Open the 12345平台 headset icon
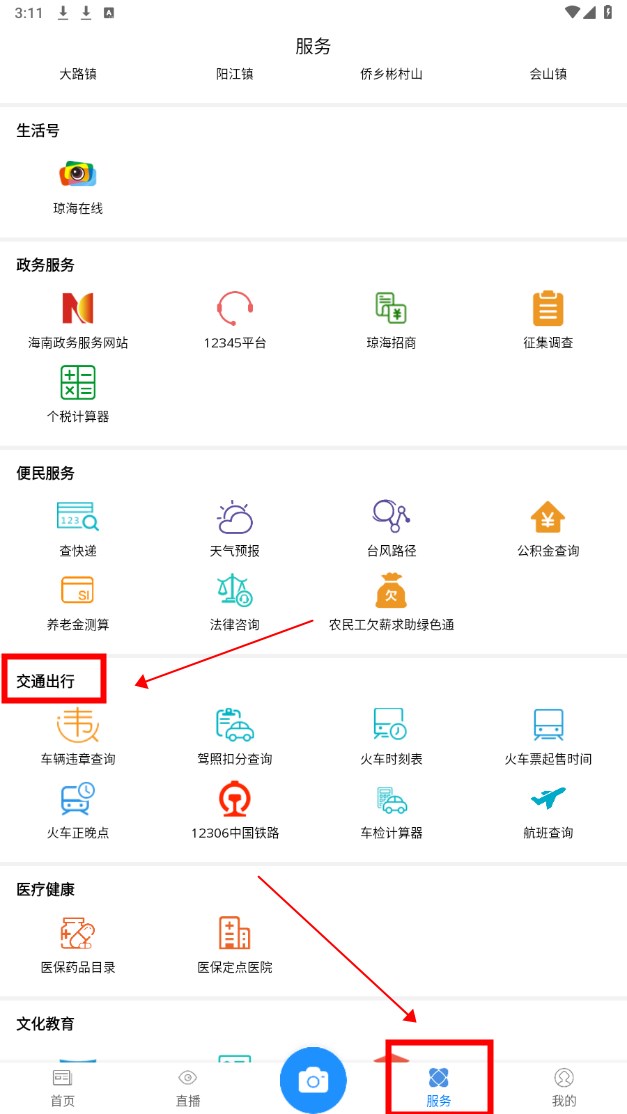Screen dimensions: 627x1114 [235, 308]
